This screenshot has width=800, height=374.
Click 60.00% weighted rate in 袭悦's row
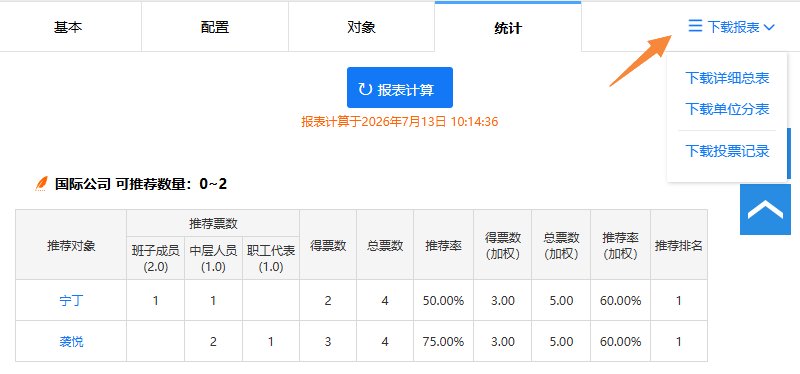620,341
